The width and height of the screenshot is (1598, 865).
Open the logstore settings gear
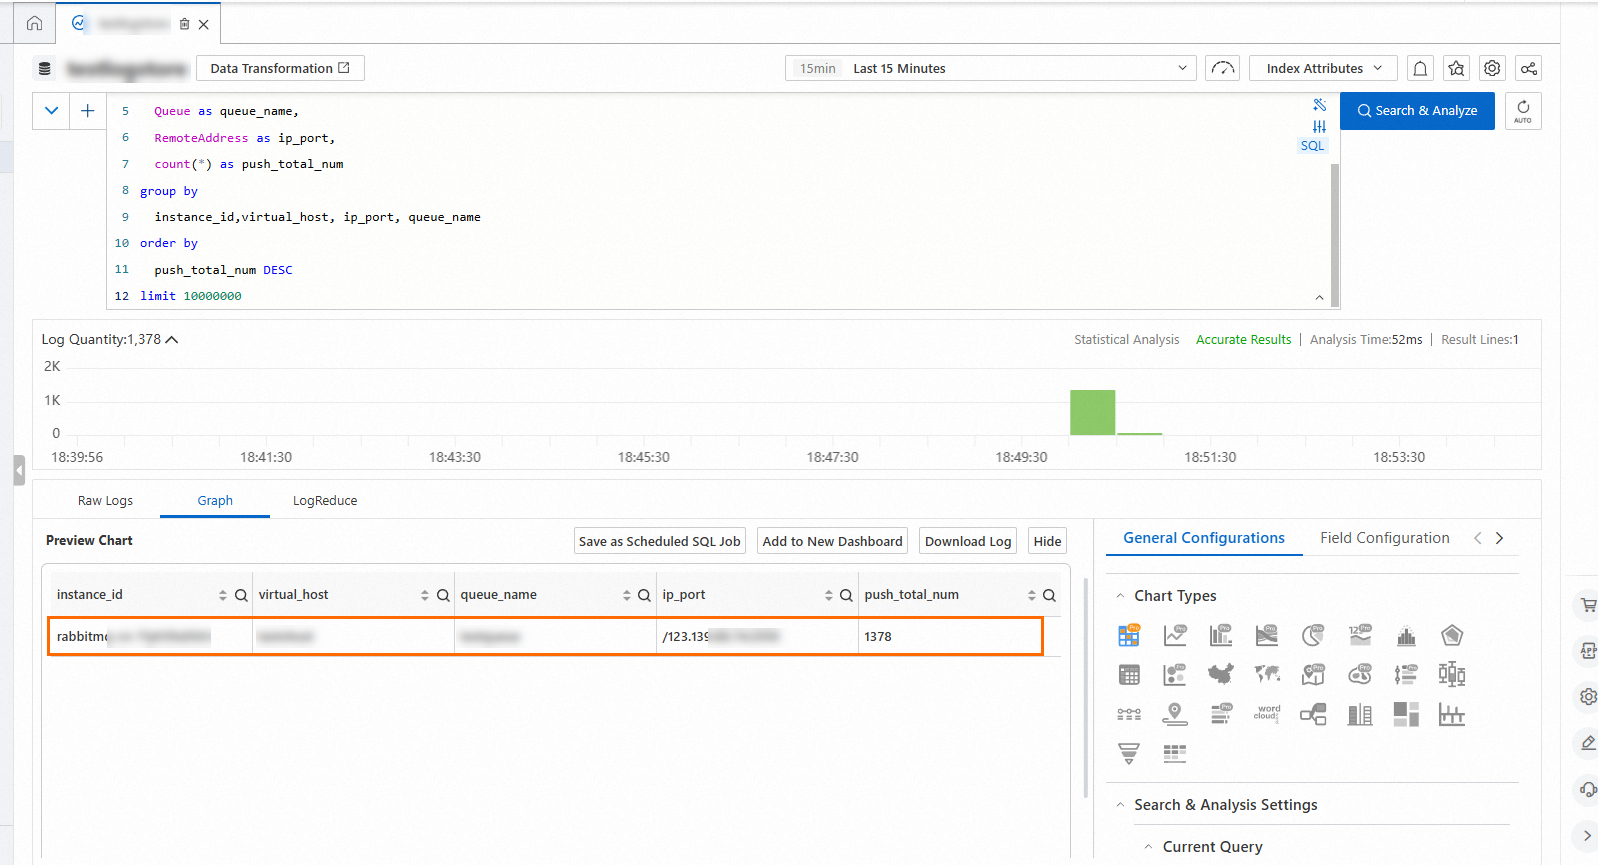click(1492, 68)
